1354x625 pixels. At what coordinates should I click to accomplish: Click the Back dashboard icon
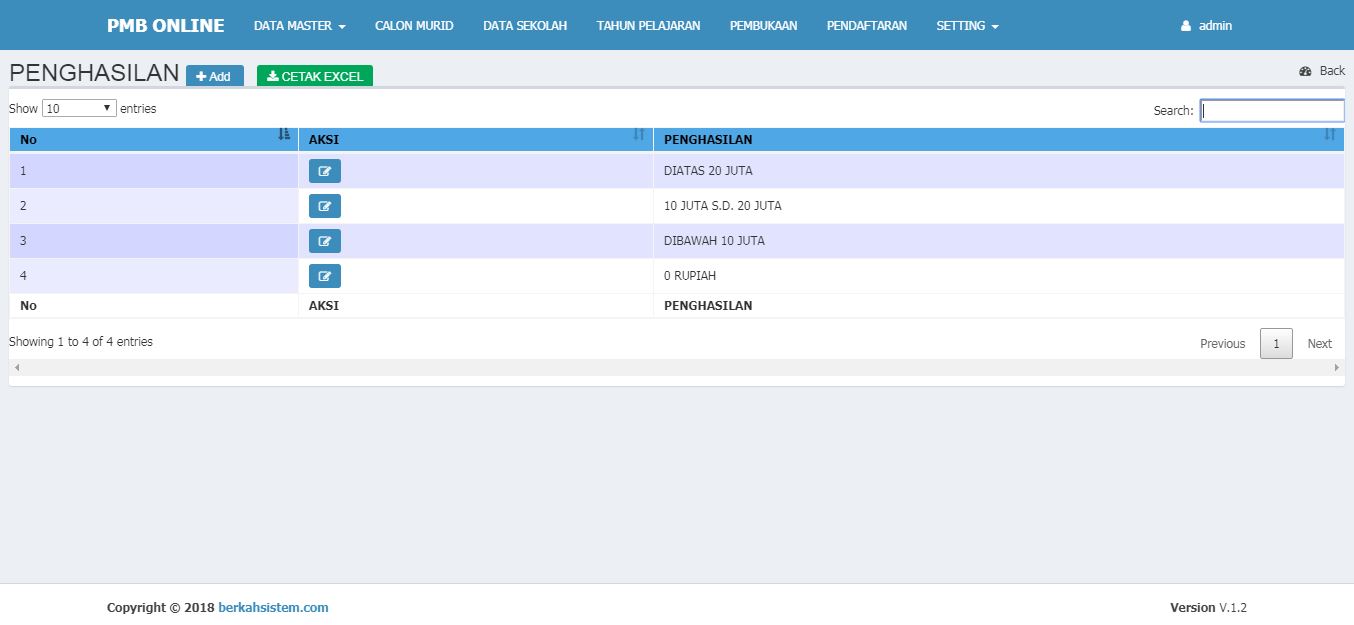coord(1305,71)
